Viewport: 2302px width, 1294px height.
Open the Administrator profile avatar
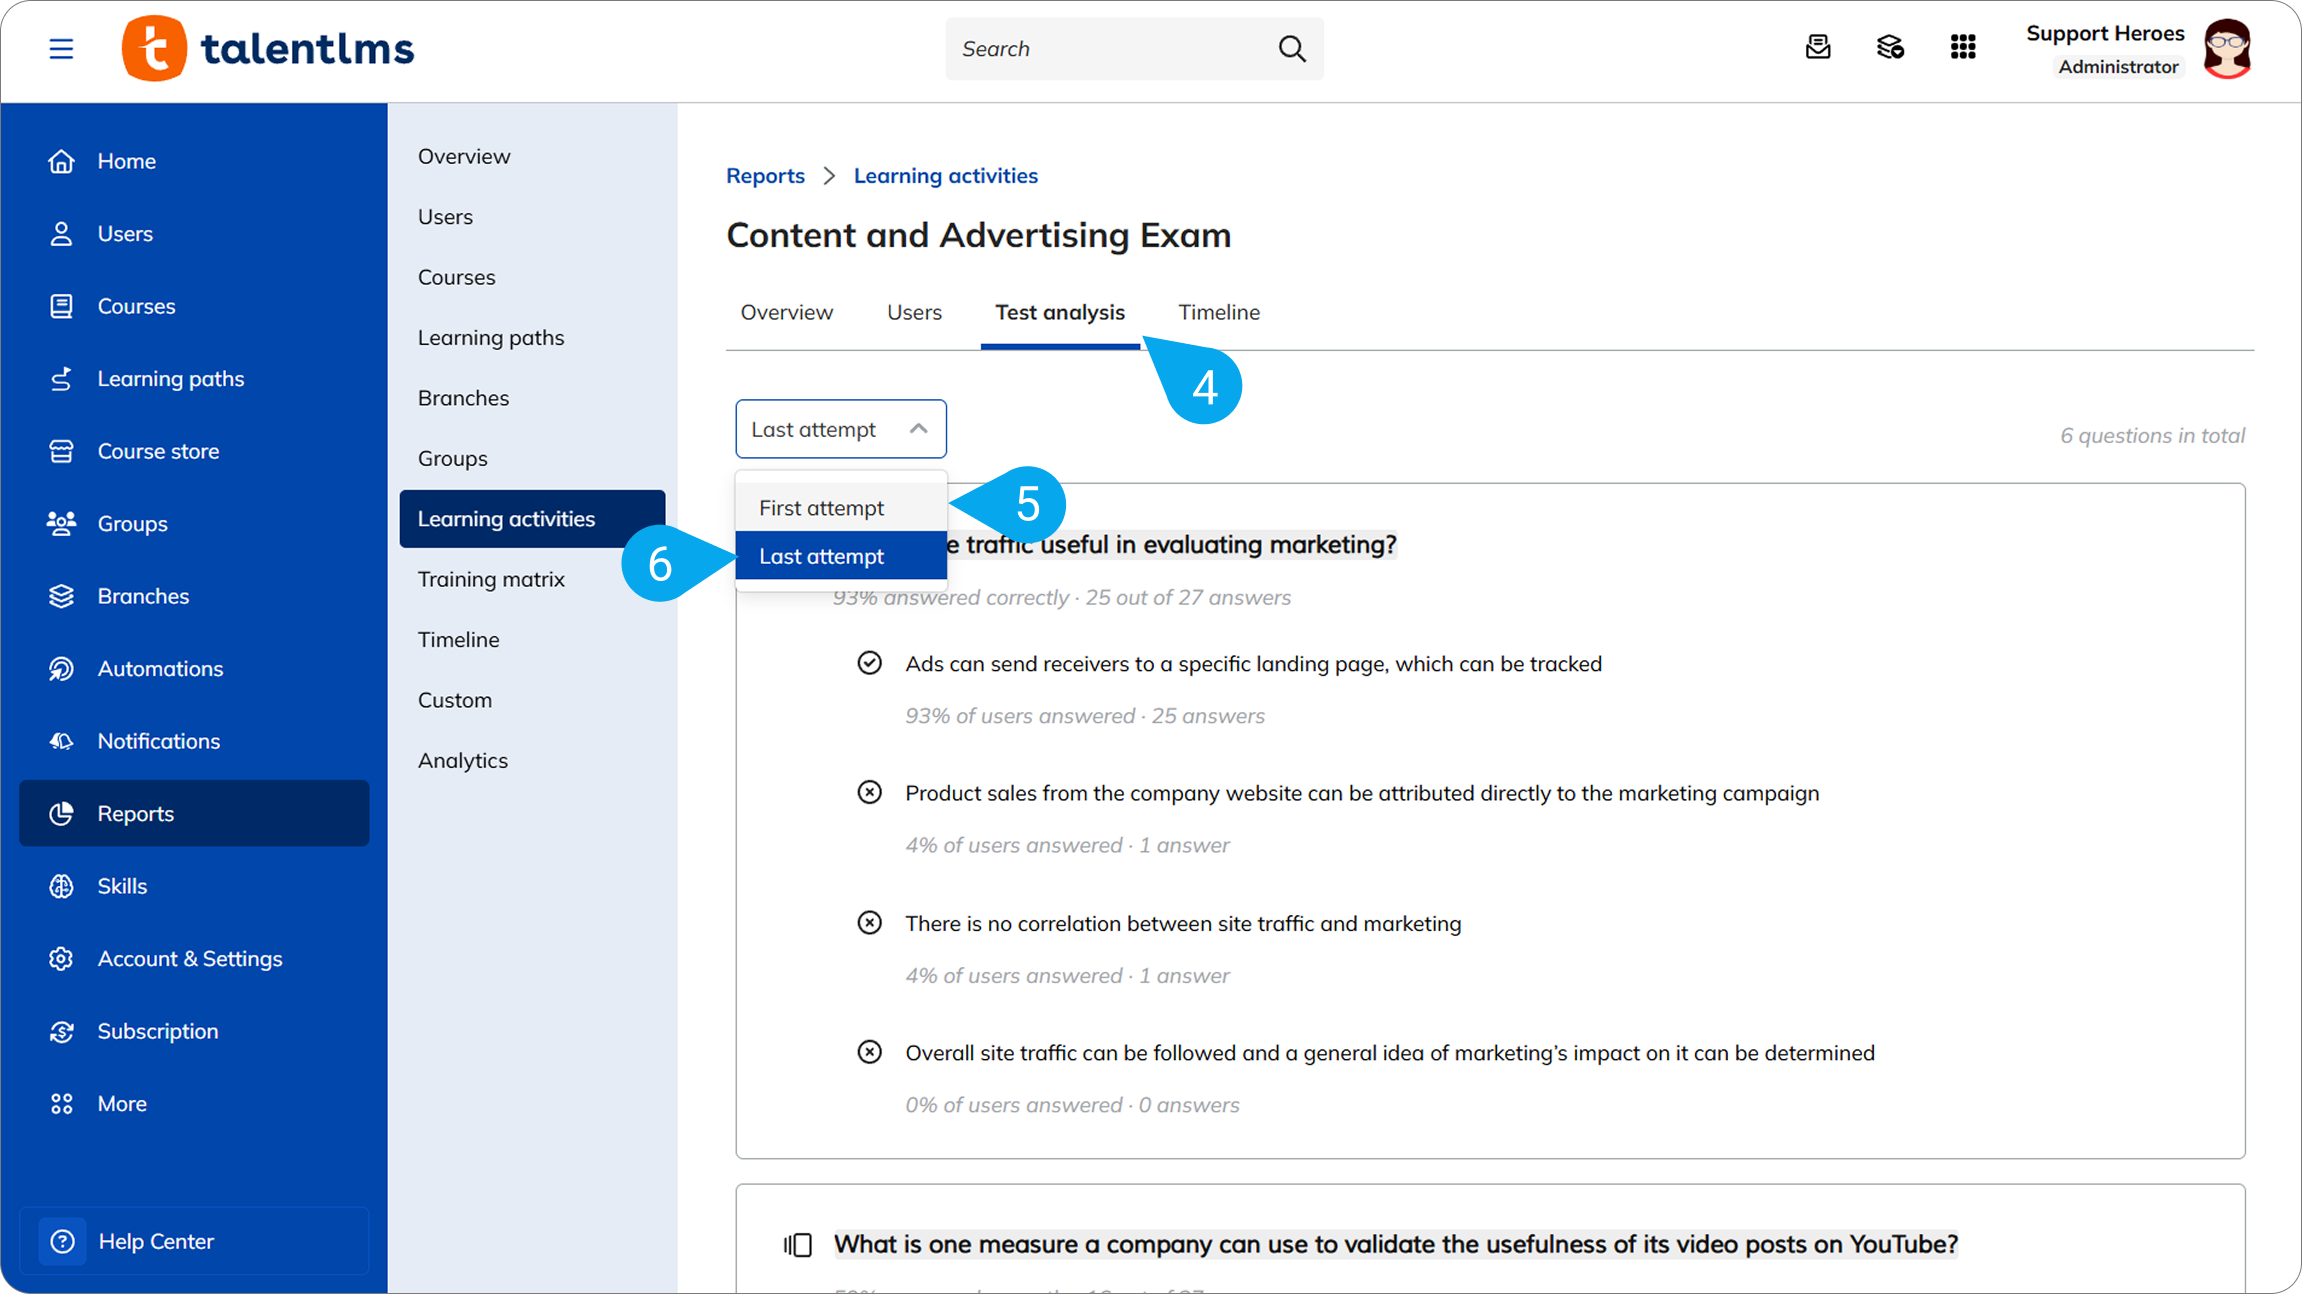[2228, 48]
